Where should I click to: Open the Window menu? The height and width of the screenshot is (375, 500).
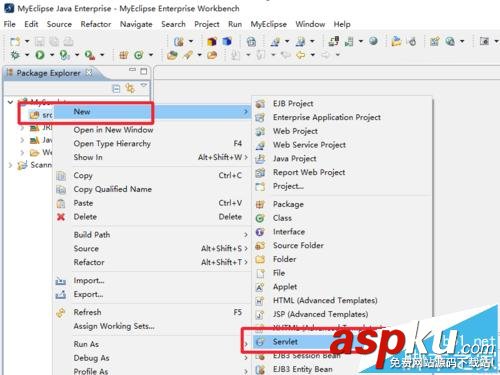click(x=310, y=24)
